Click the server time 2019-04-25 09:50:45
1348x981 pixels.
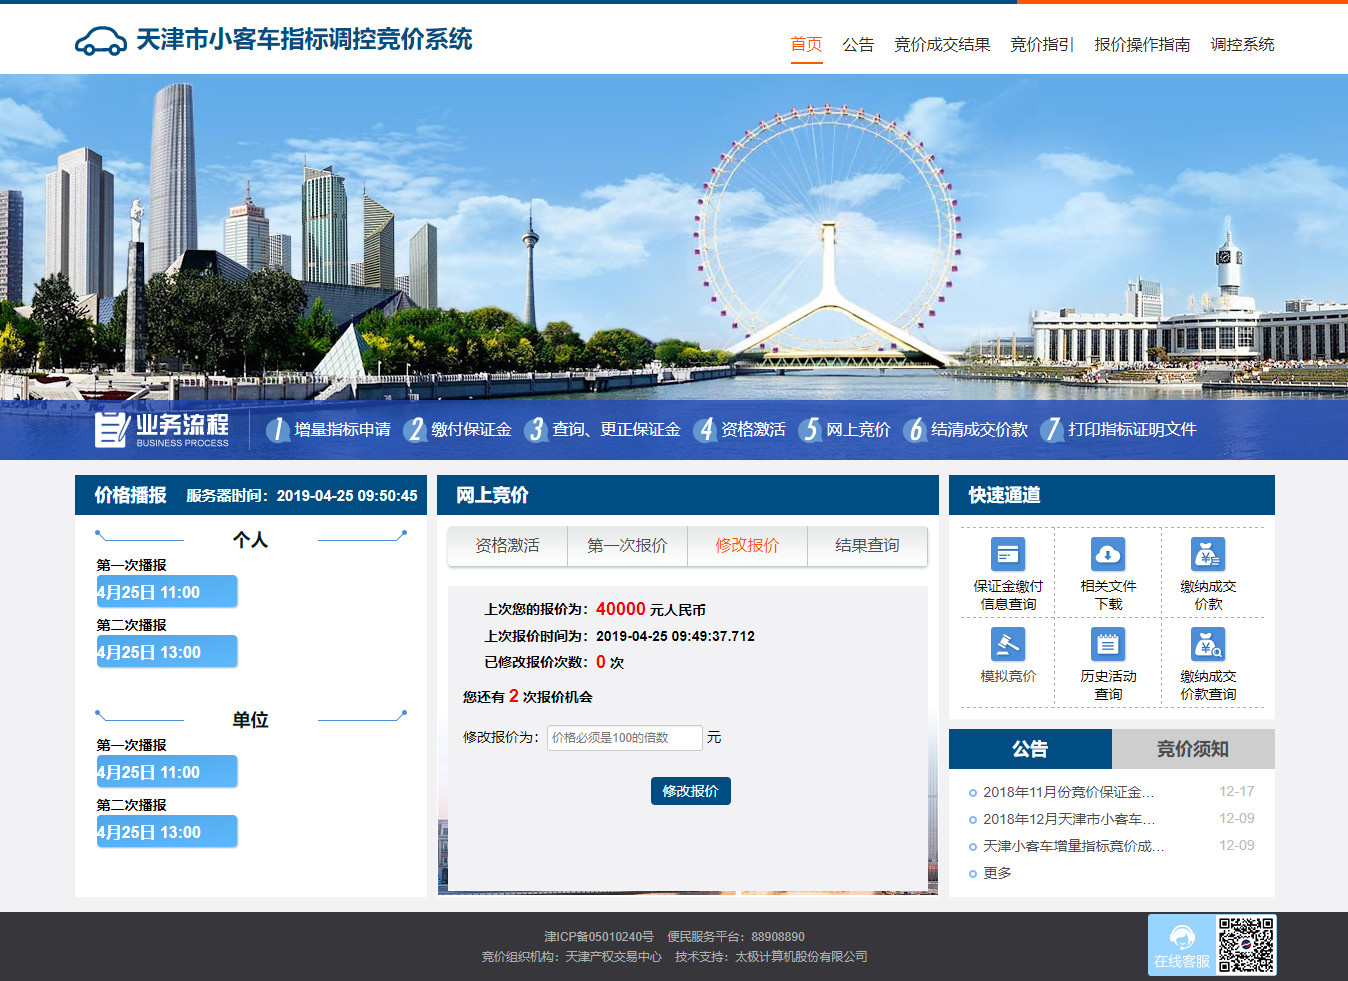347,496
